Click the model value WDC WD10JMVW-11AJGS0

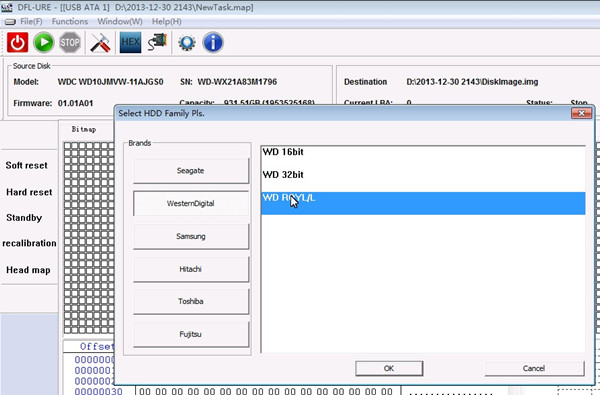coord(111,82)
